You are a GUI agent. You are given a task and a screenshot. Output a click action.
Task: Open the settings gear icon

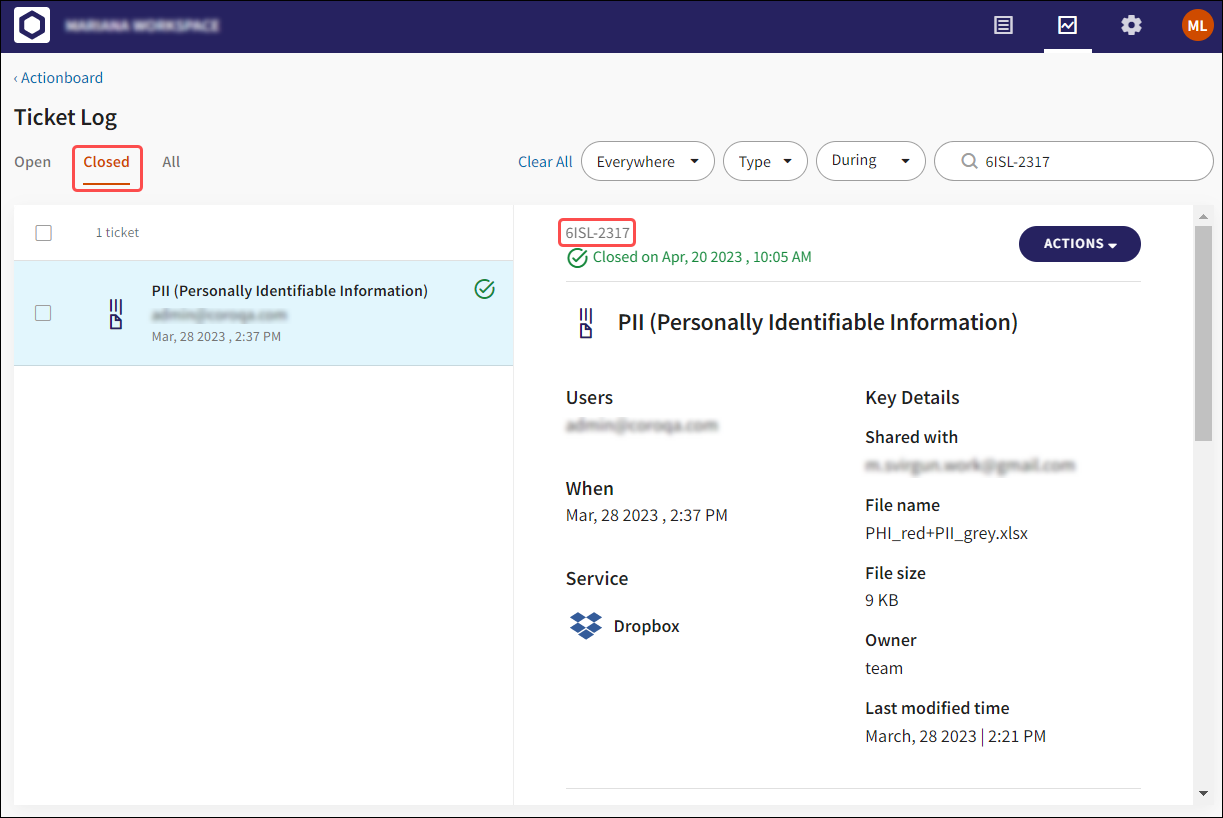[1131, 26]
